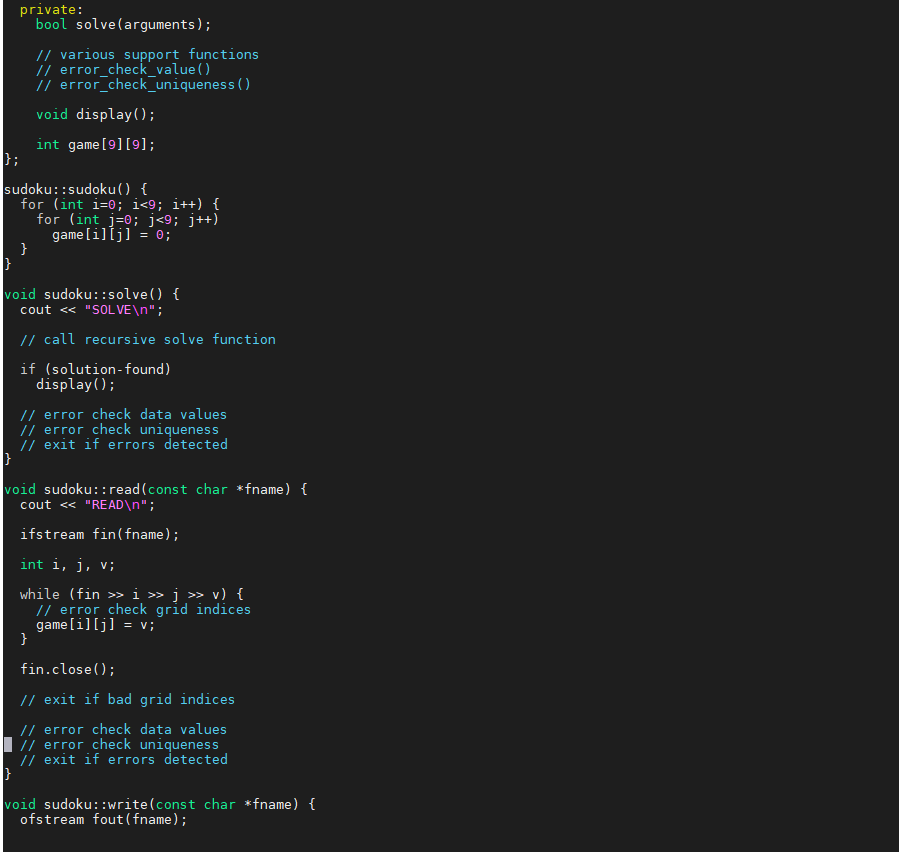
Task: Click the call recursive solve function comment
Action: click(150, 339)
